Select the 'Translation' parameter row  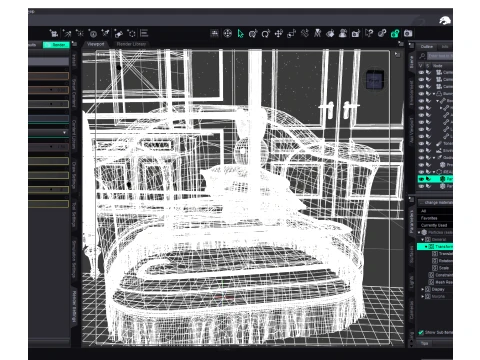tap(442, 254)
